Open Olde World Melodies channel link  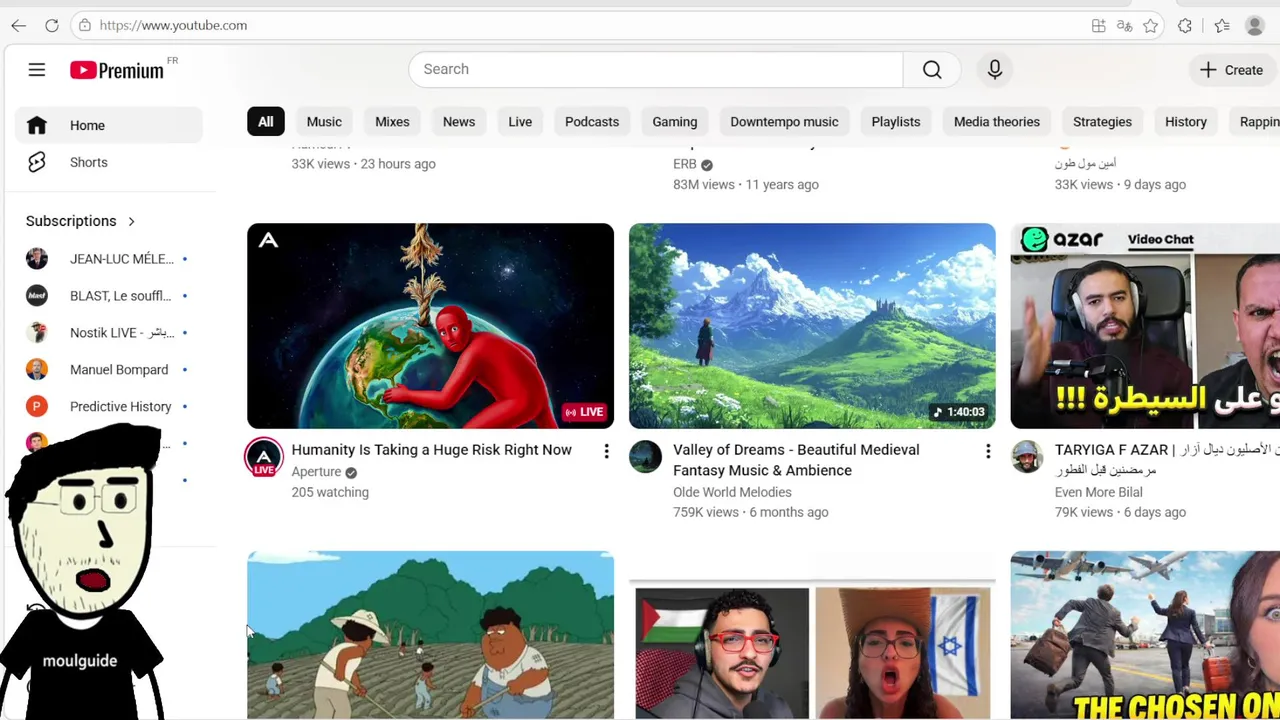click(732, 492)
